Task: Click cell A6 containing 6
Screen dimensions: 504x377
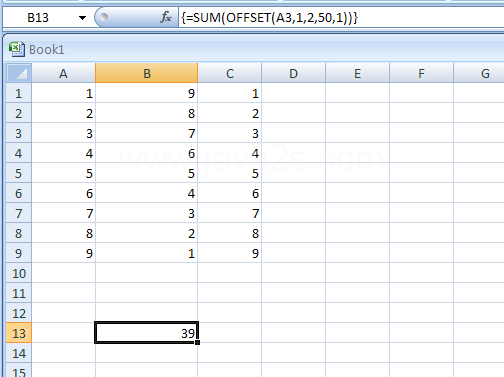Action: 63,193
